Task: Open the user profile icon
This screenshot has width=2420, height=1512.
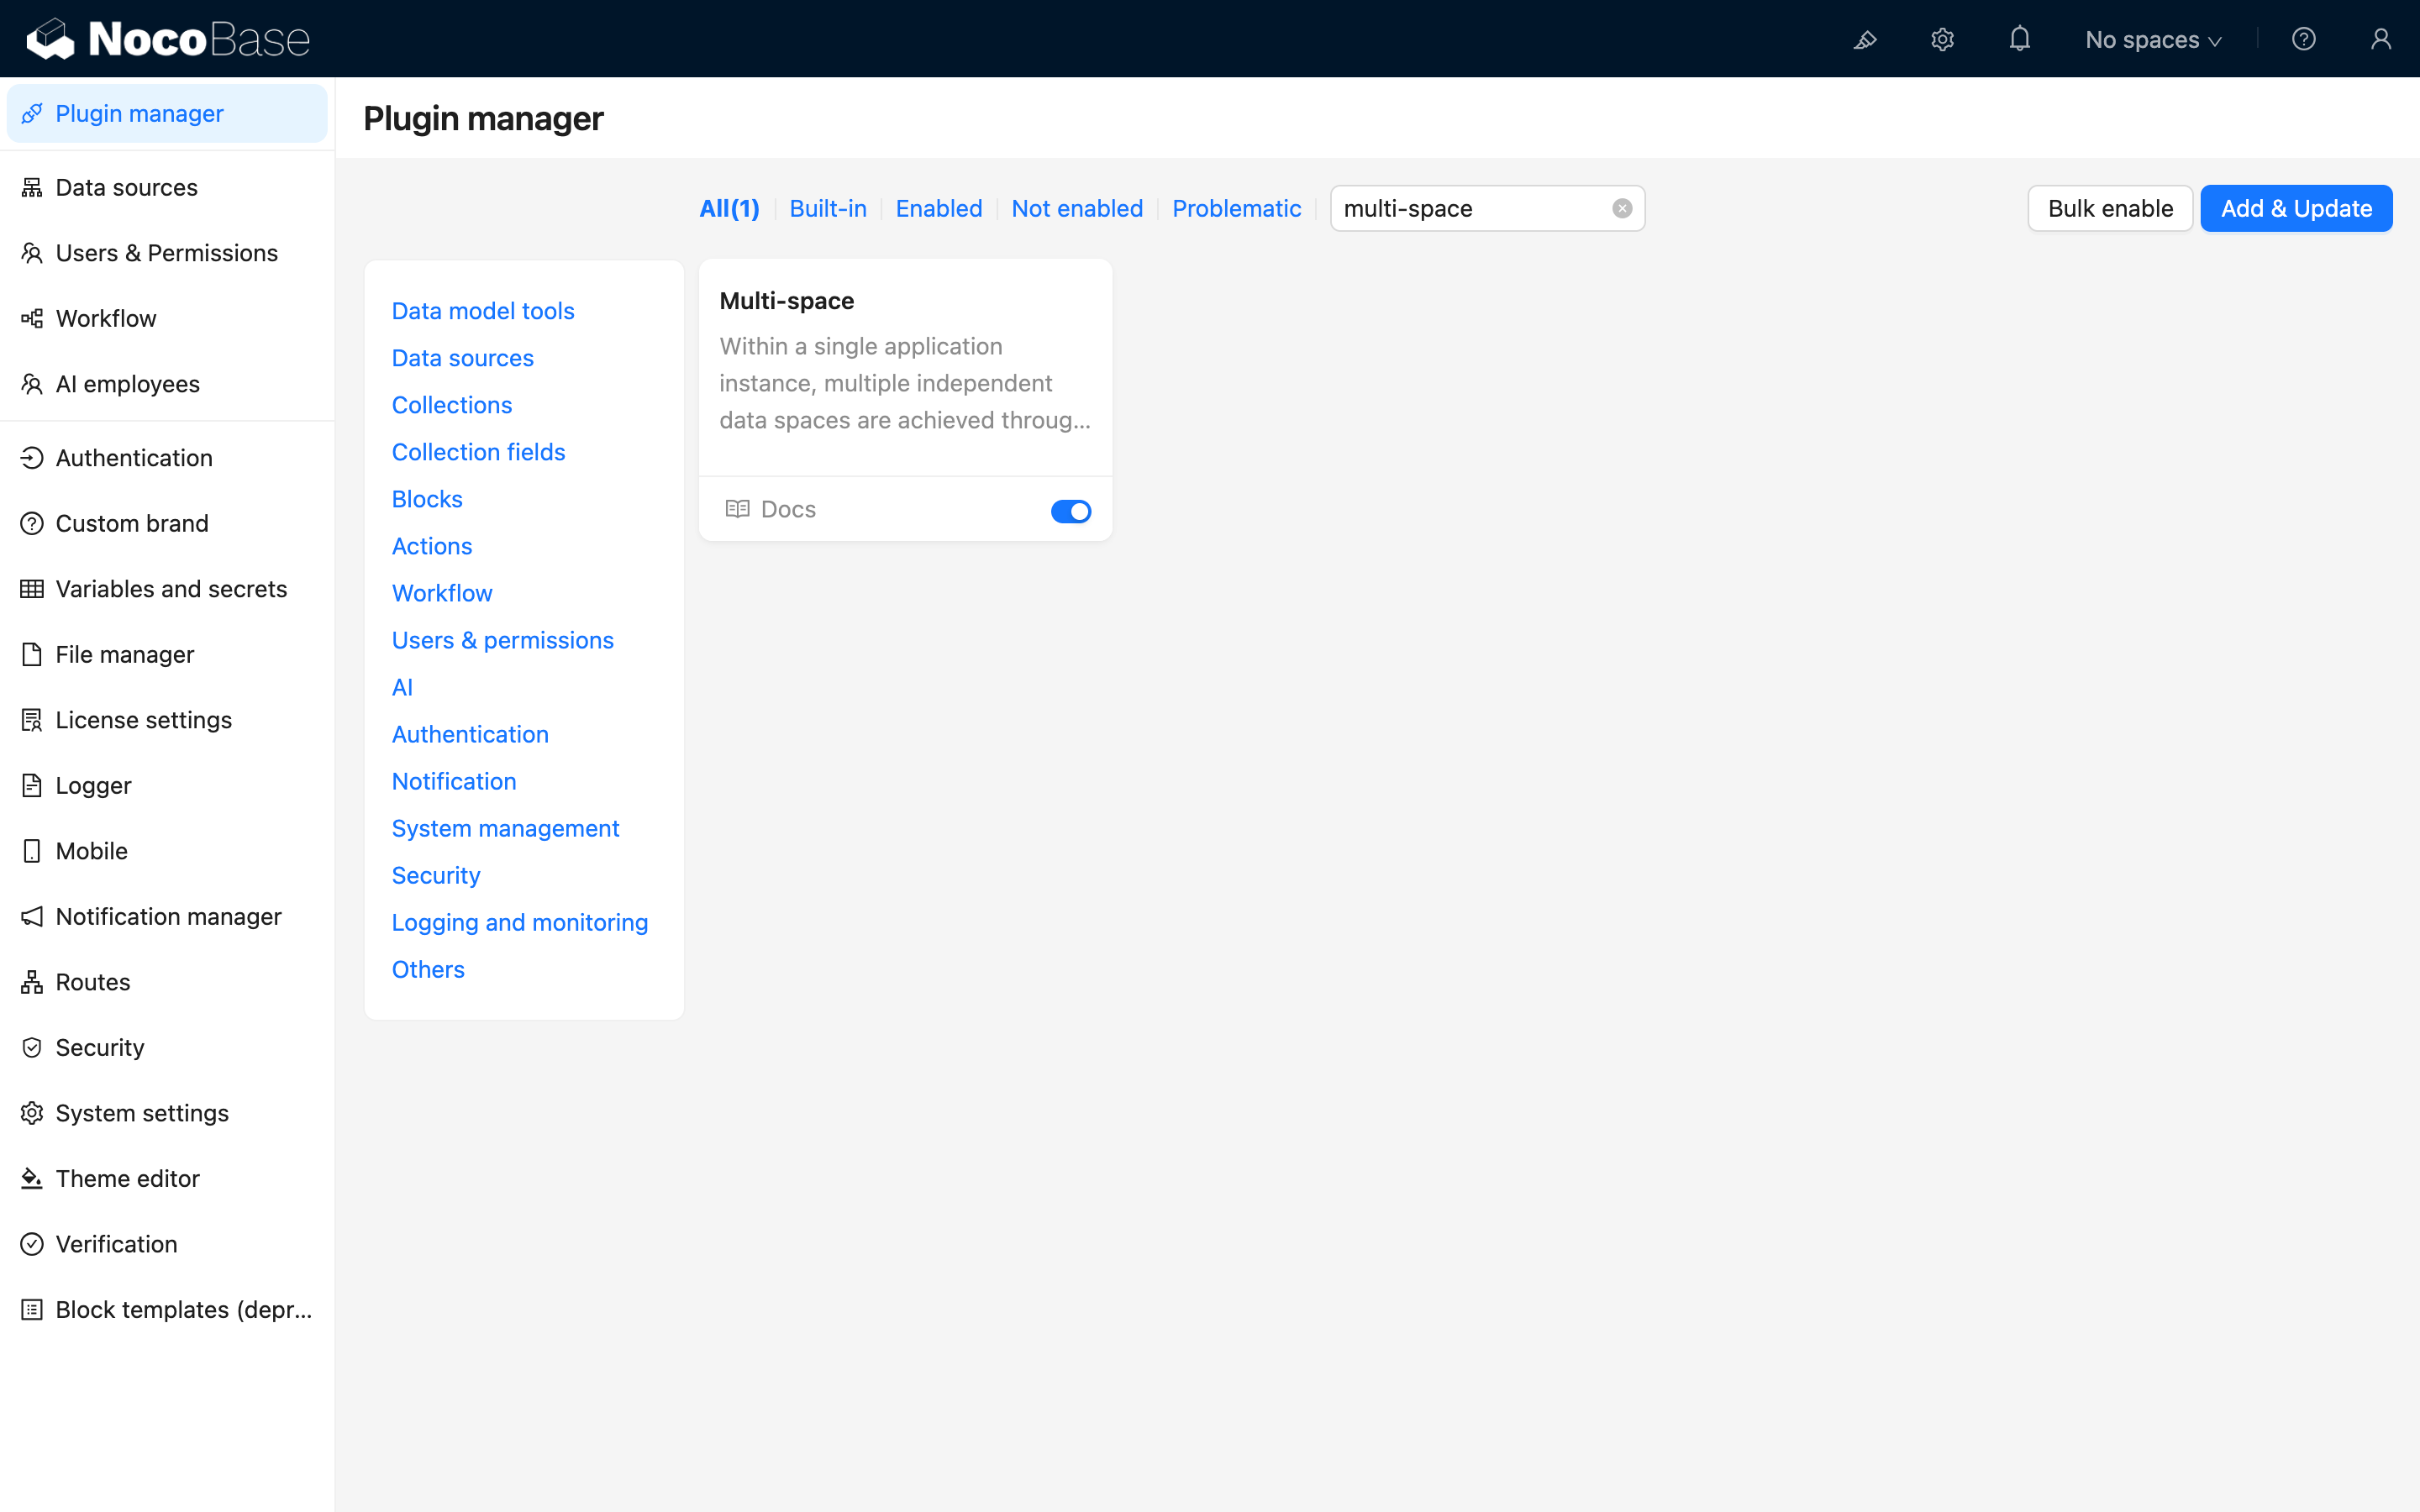Action: (x=2380, y=40)
